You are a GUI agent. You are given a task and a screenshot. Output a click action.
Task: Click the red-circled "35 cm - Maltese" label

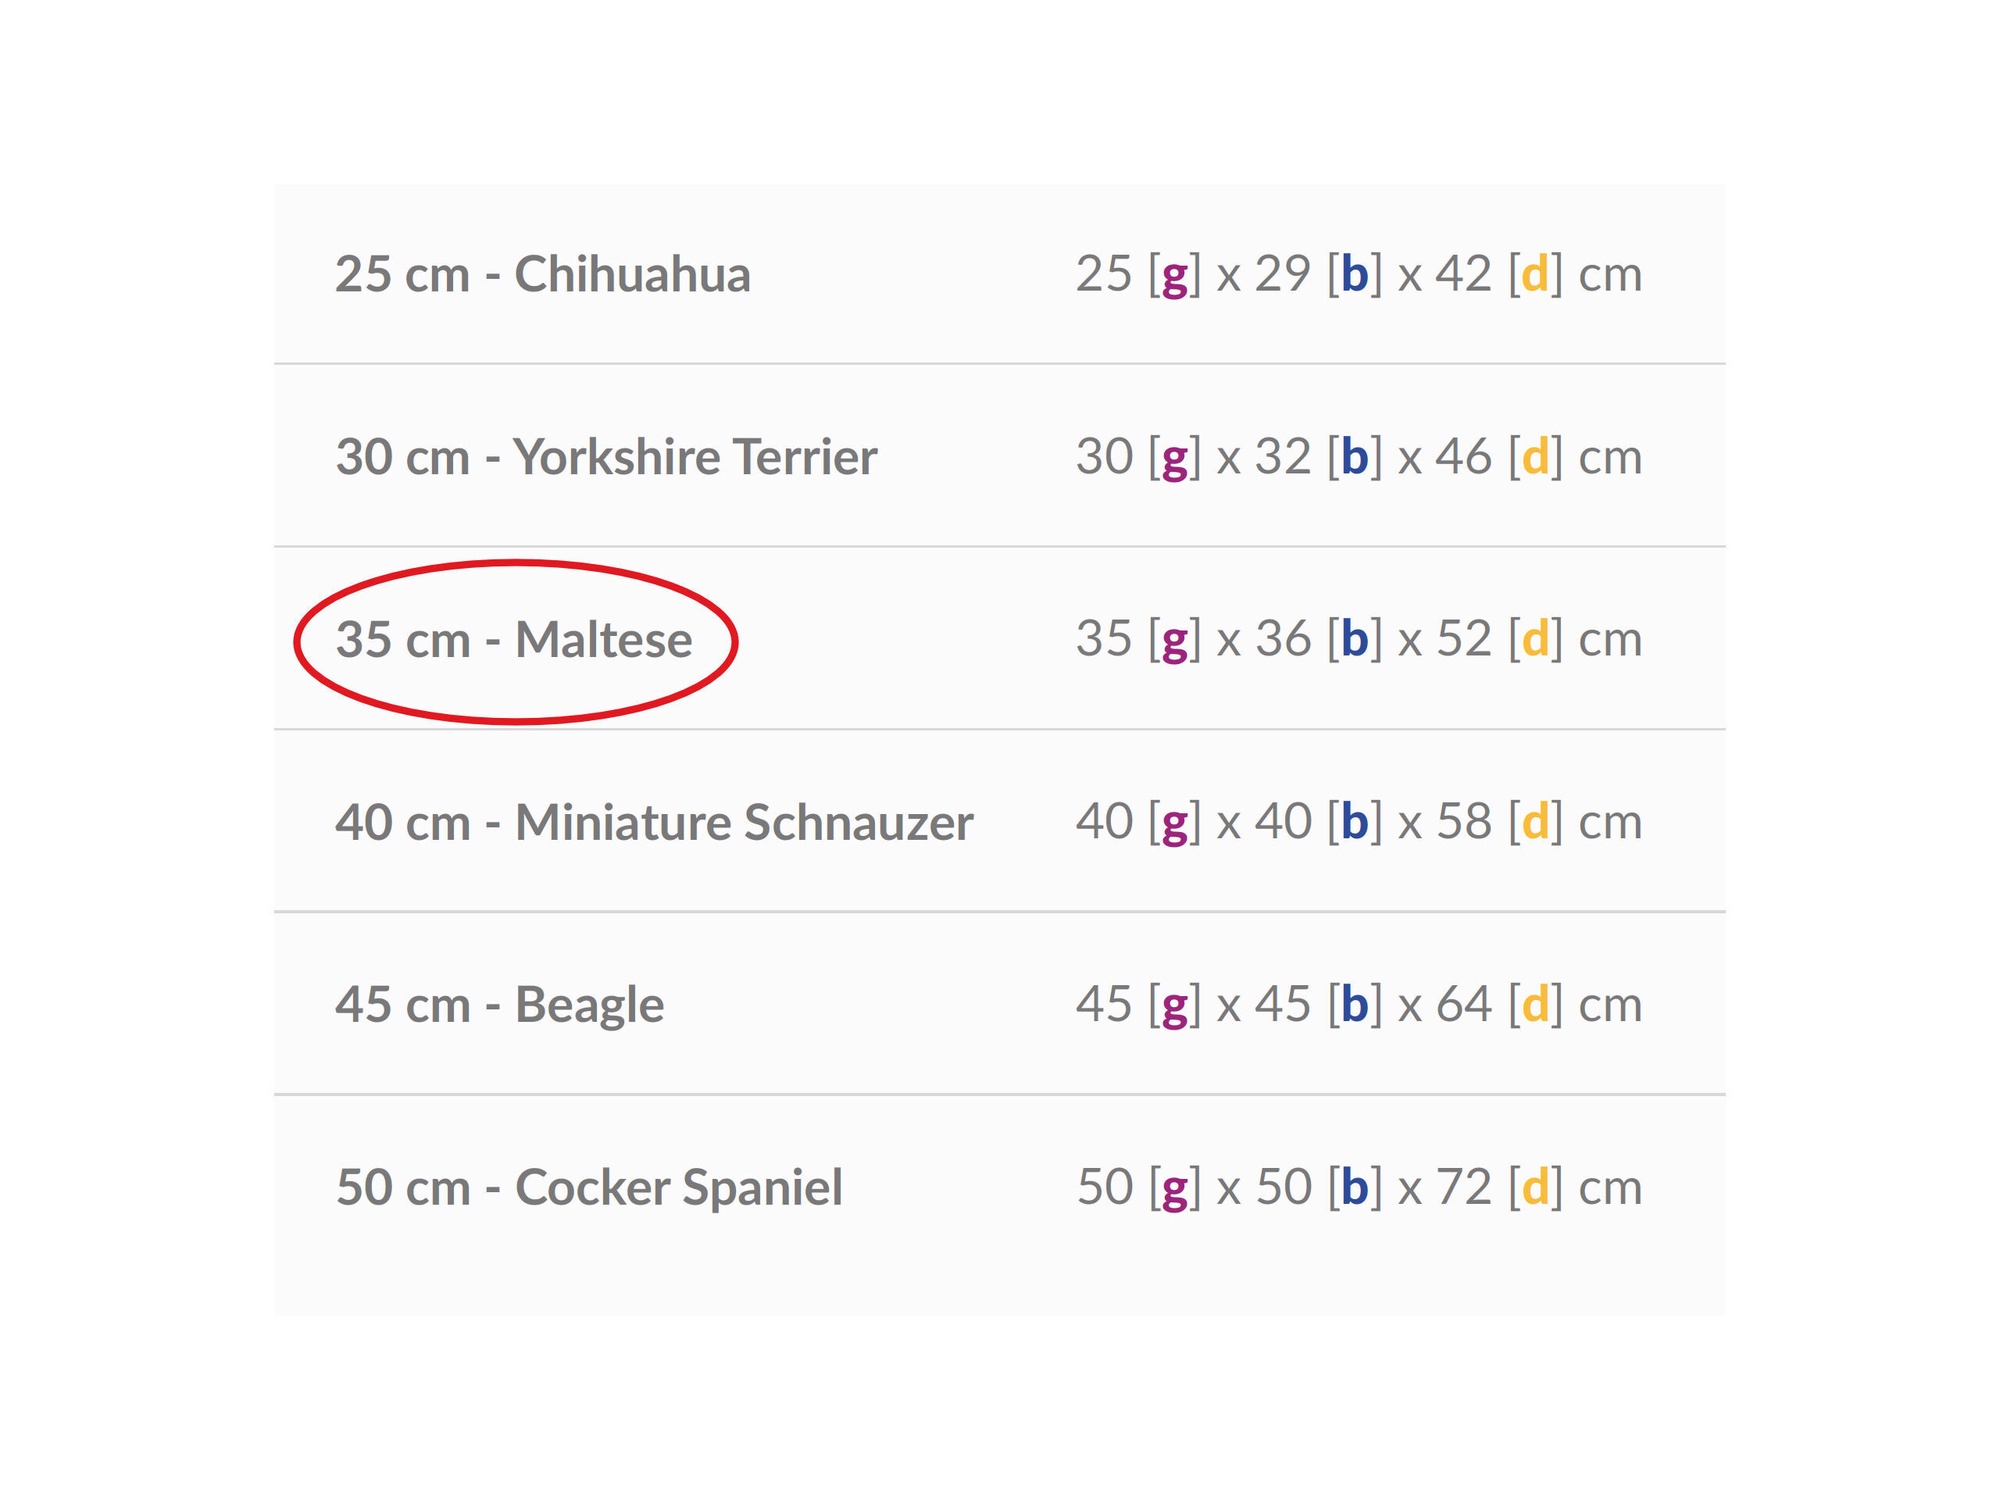tap(514, 640)
